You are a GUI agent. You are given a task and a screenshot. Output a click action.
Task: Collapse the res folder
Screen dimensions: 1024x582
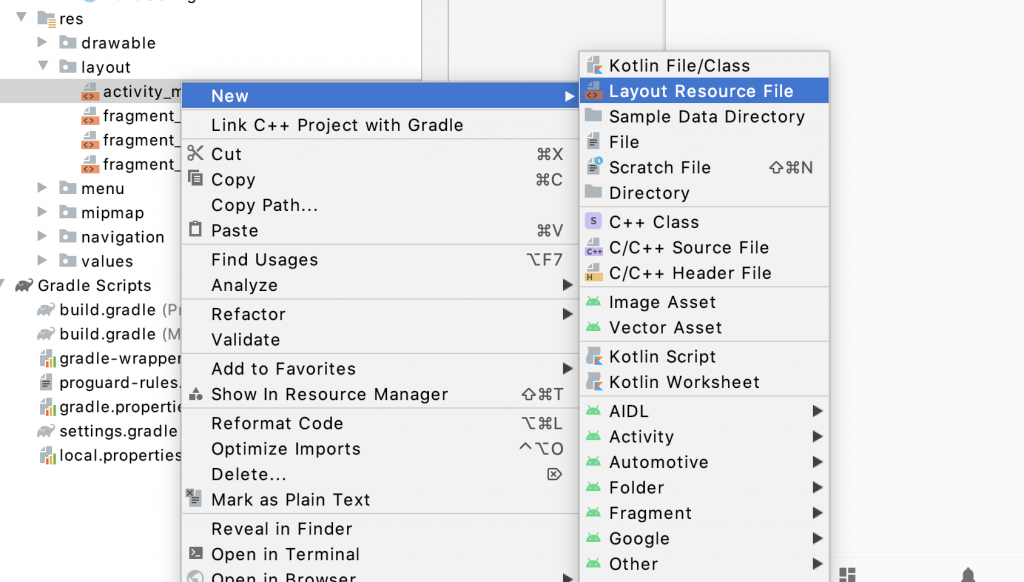(x=21, y=18)
